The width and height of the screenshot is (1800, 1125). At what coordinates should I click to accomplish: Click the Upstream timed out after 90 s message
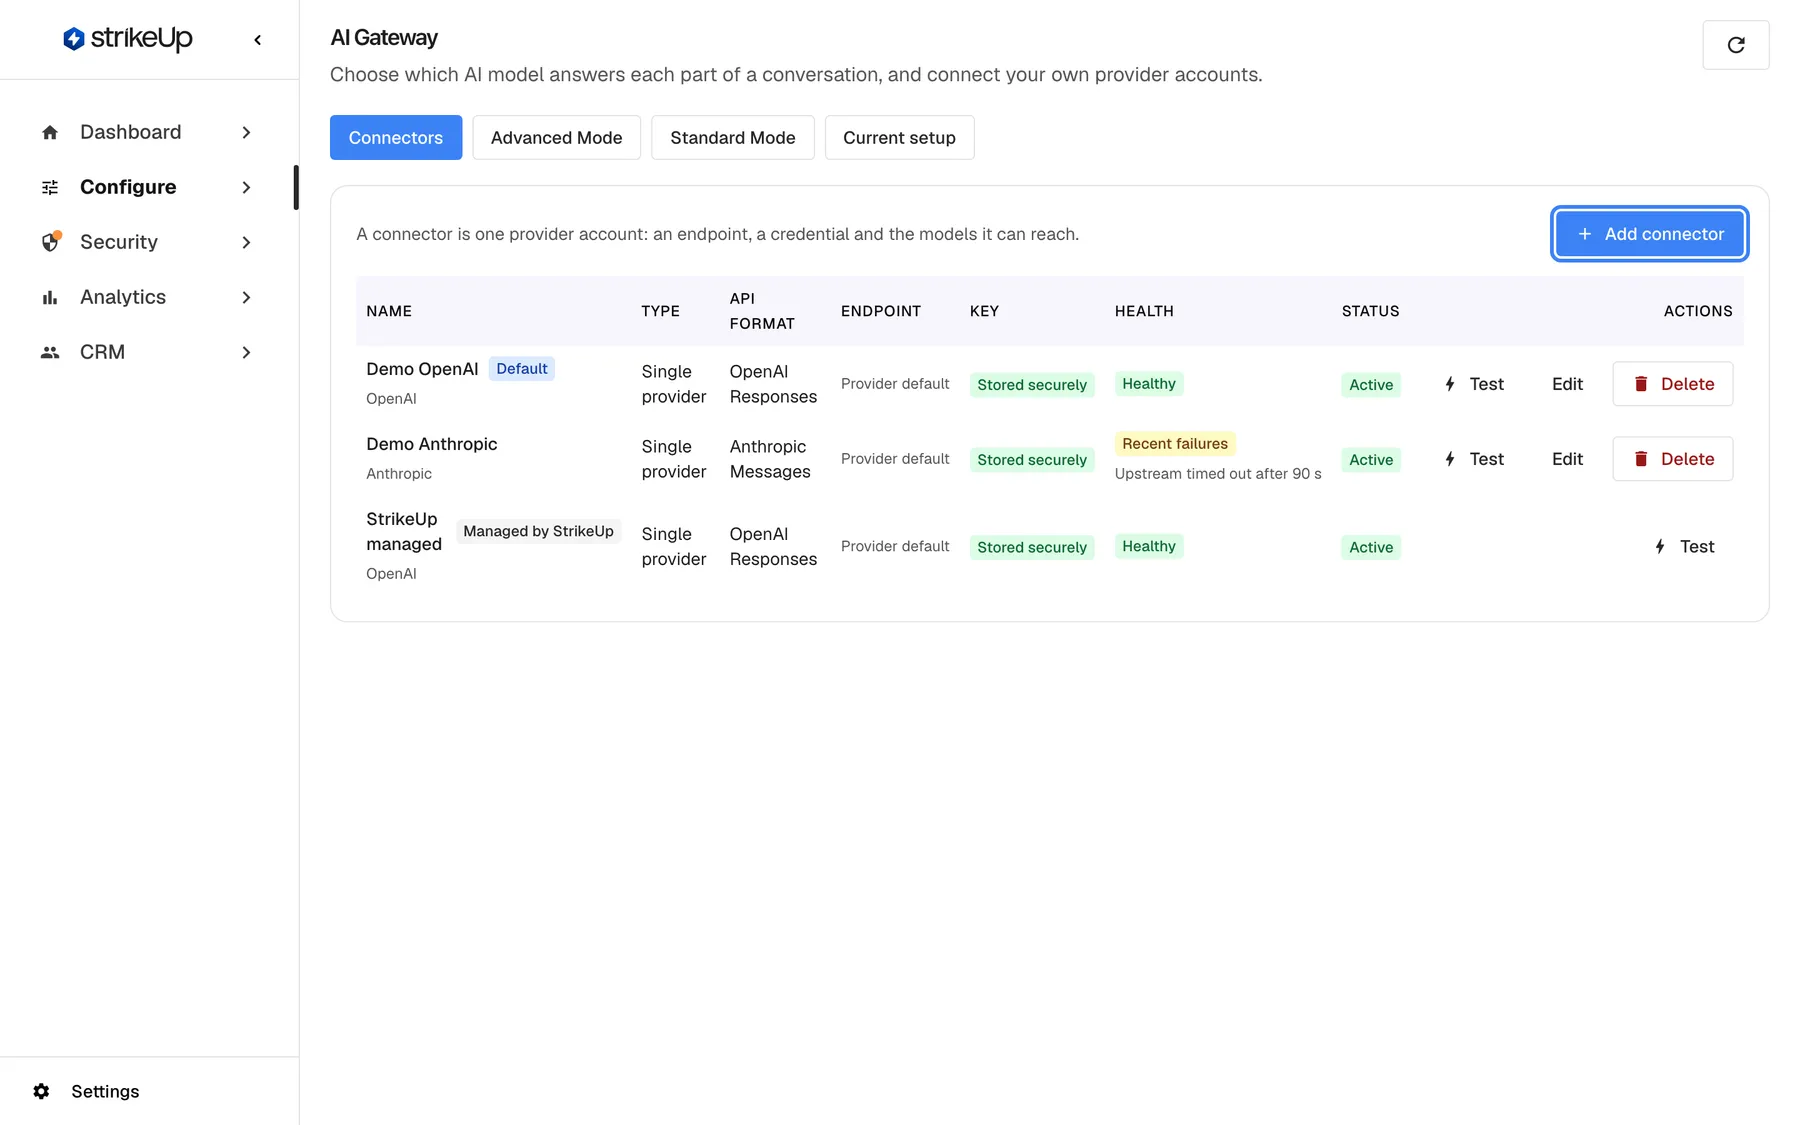[x=1218, y=474]
